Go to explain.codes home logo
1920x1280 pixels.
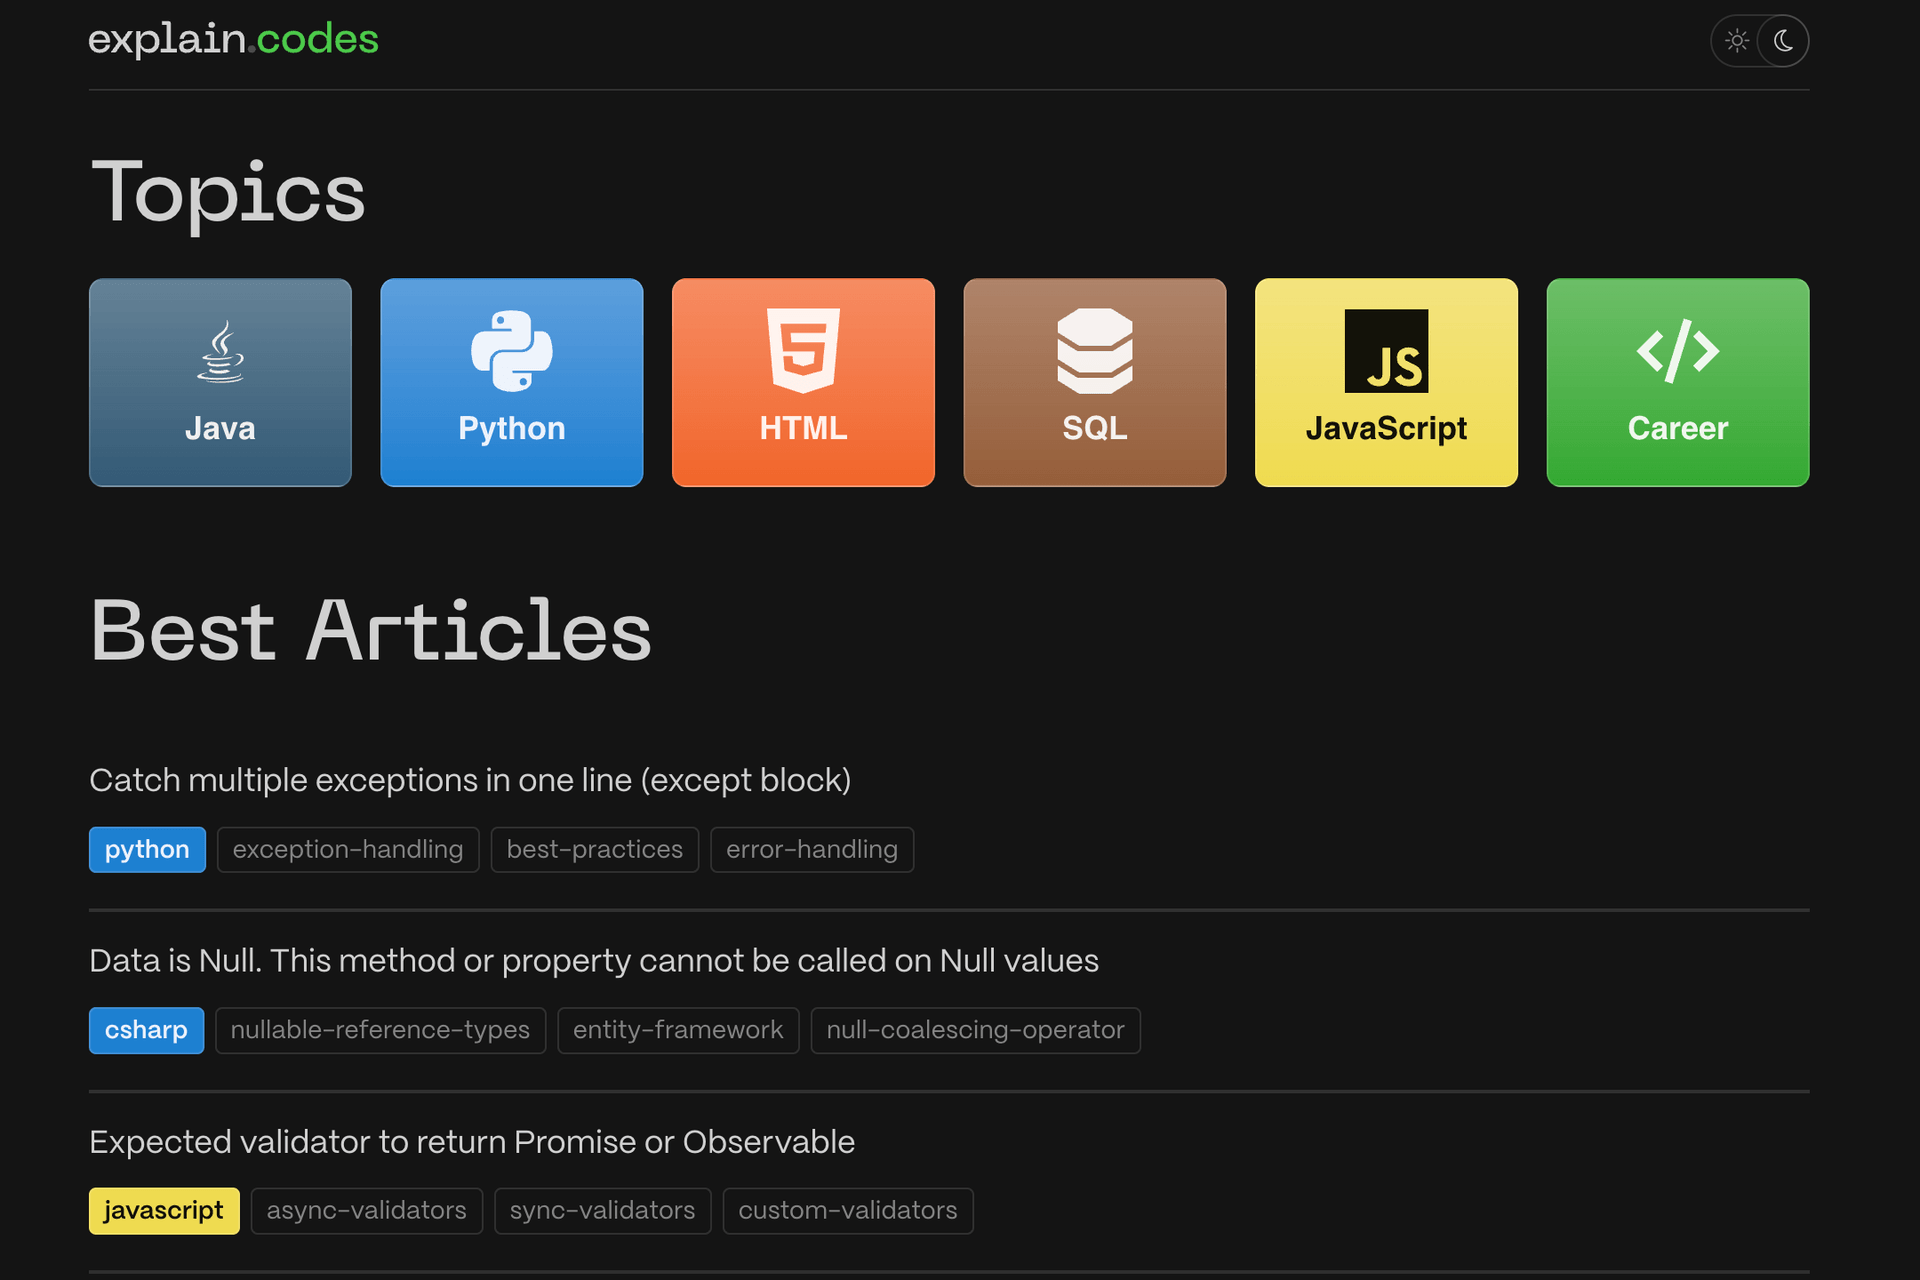233,40
